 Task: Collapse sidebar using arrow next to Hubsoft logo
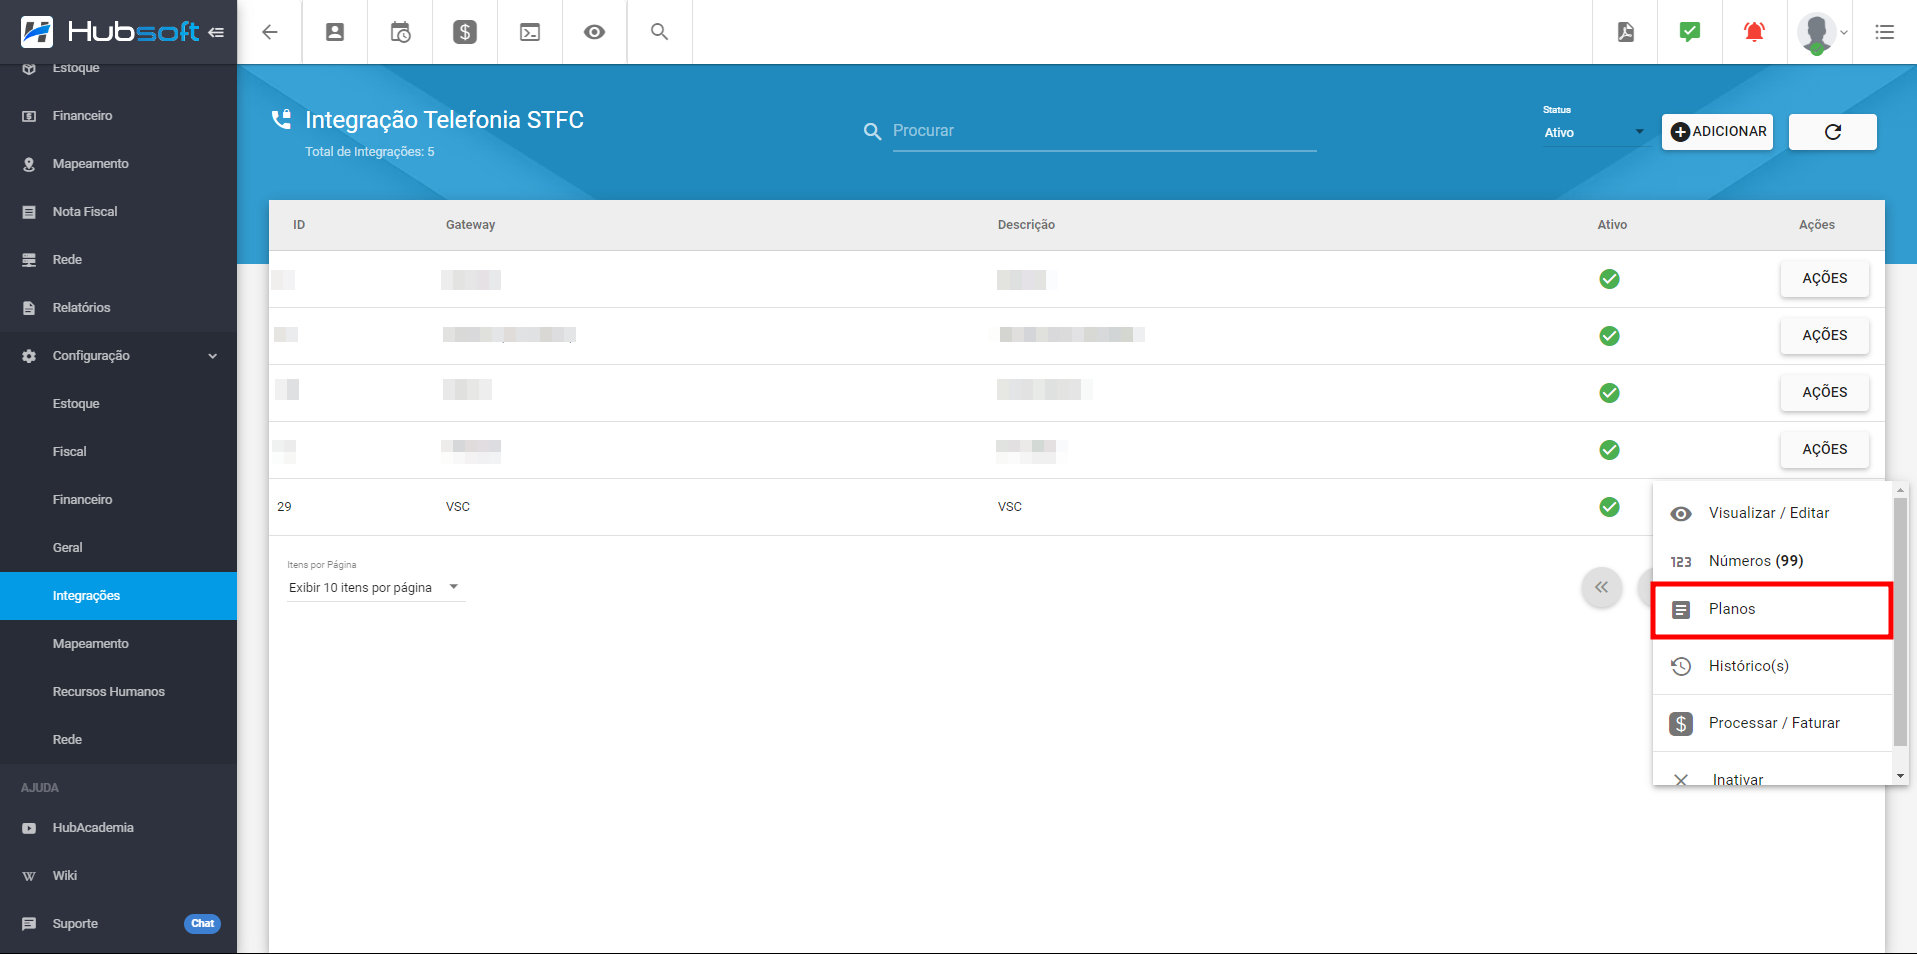[x=216, y=32]
